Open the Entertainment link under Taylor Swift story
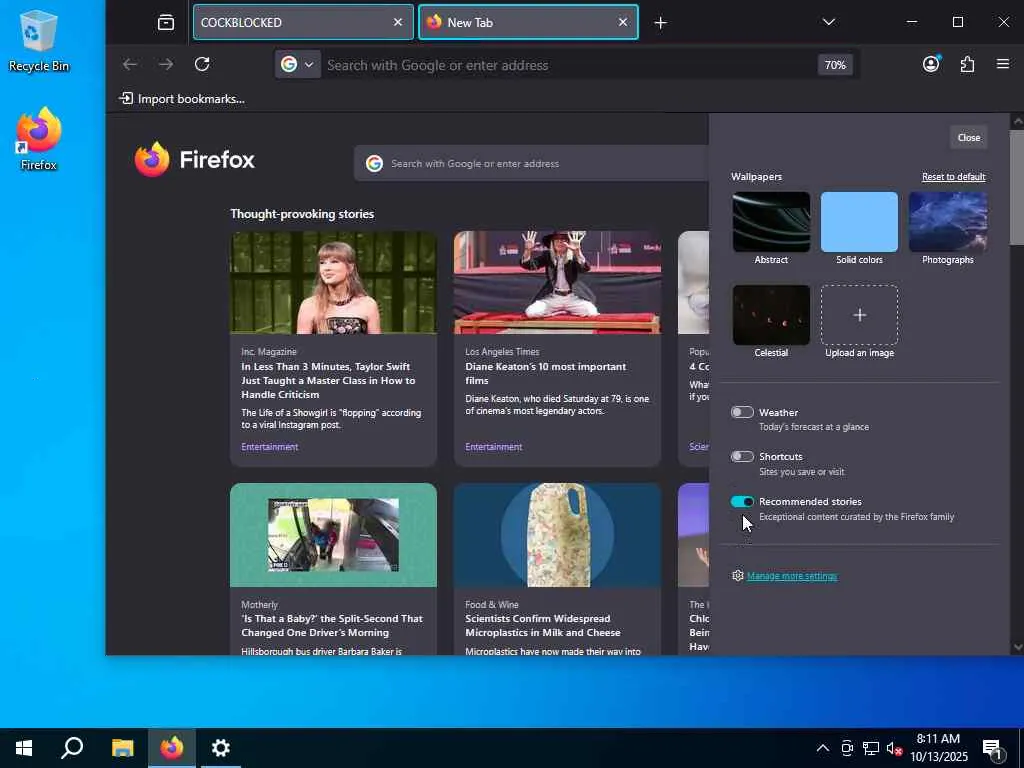The width and height of the screenshot is (1024, 768). pos(270,447)
